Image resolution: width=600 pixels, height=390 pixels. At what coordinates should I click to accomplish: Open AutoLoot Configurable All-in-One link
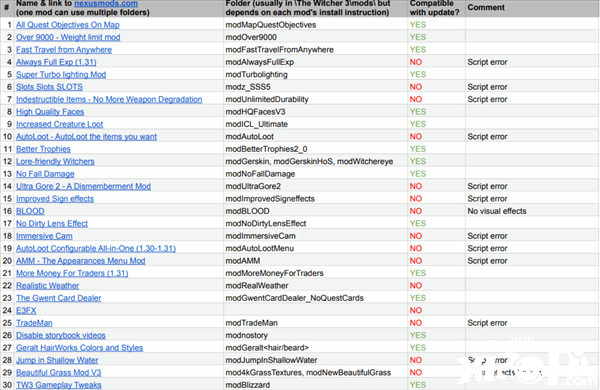pyautogui.click(x=96, y=248)
